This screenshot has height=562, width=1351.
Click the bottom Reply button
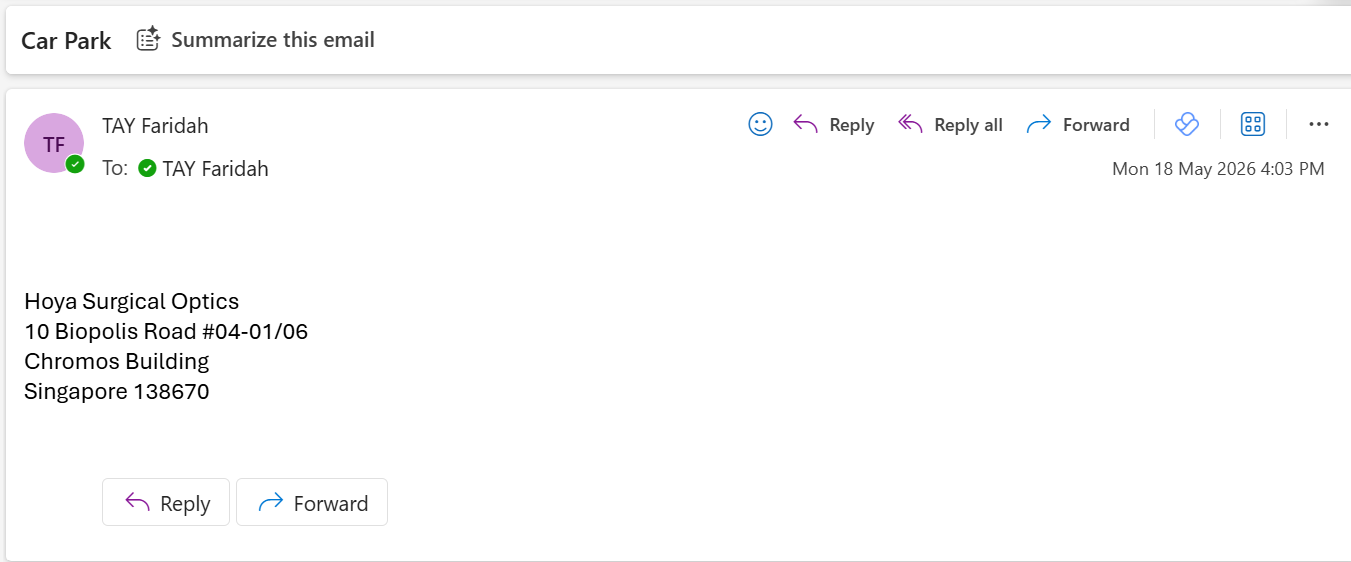[x=166, y=502]
